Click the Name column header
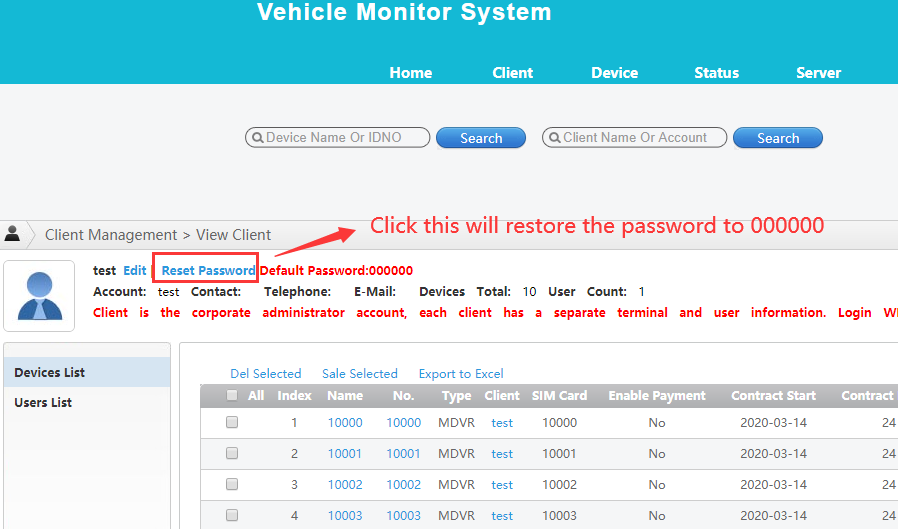 345,396
